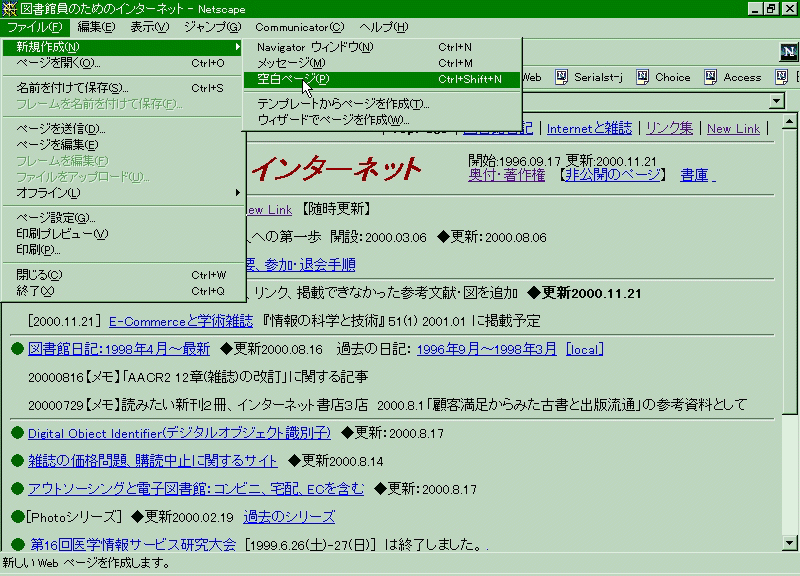The height and width of the screenshot is (576, 800).
Task: Click the scrollbar down arrow
Action: point(789,543)
